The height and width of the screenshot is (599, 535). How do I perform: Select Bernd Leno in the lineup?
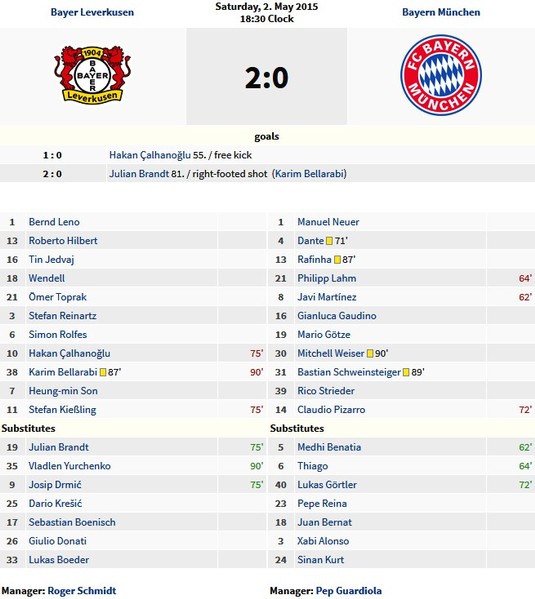coord(54,222)
